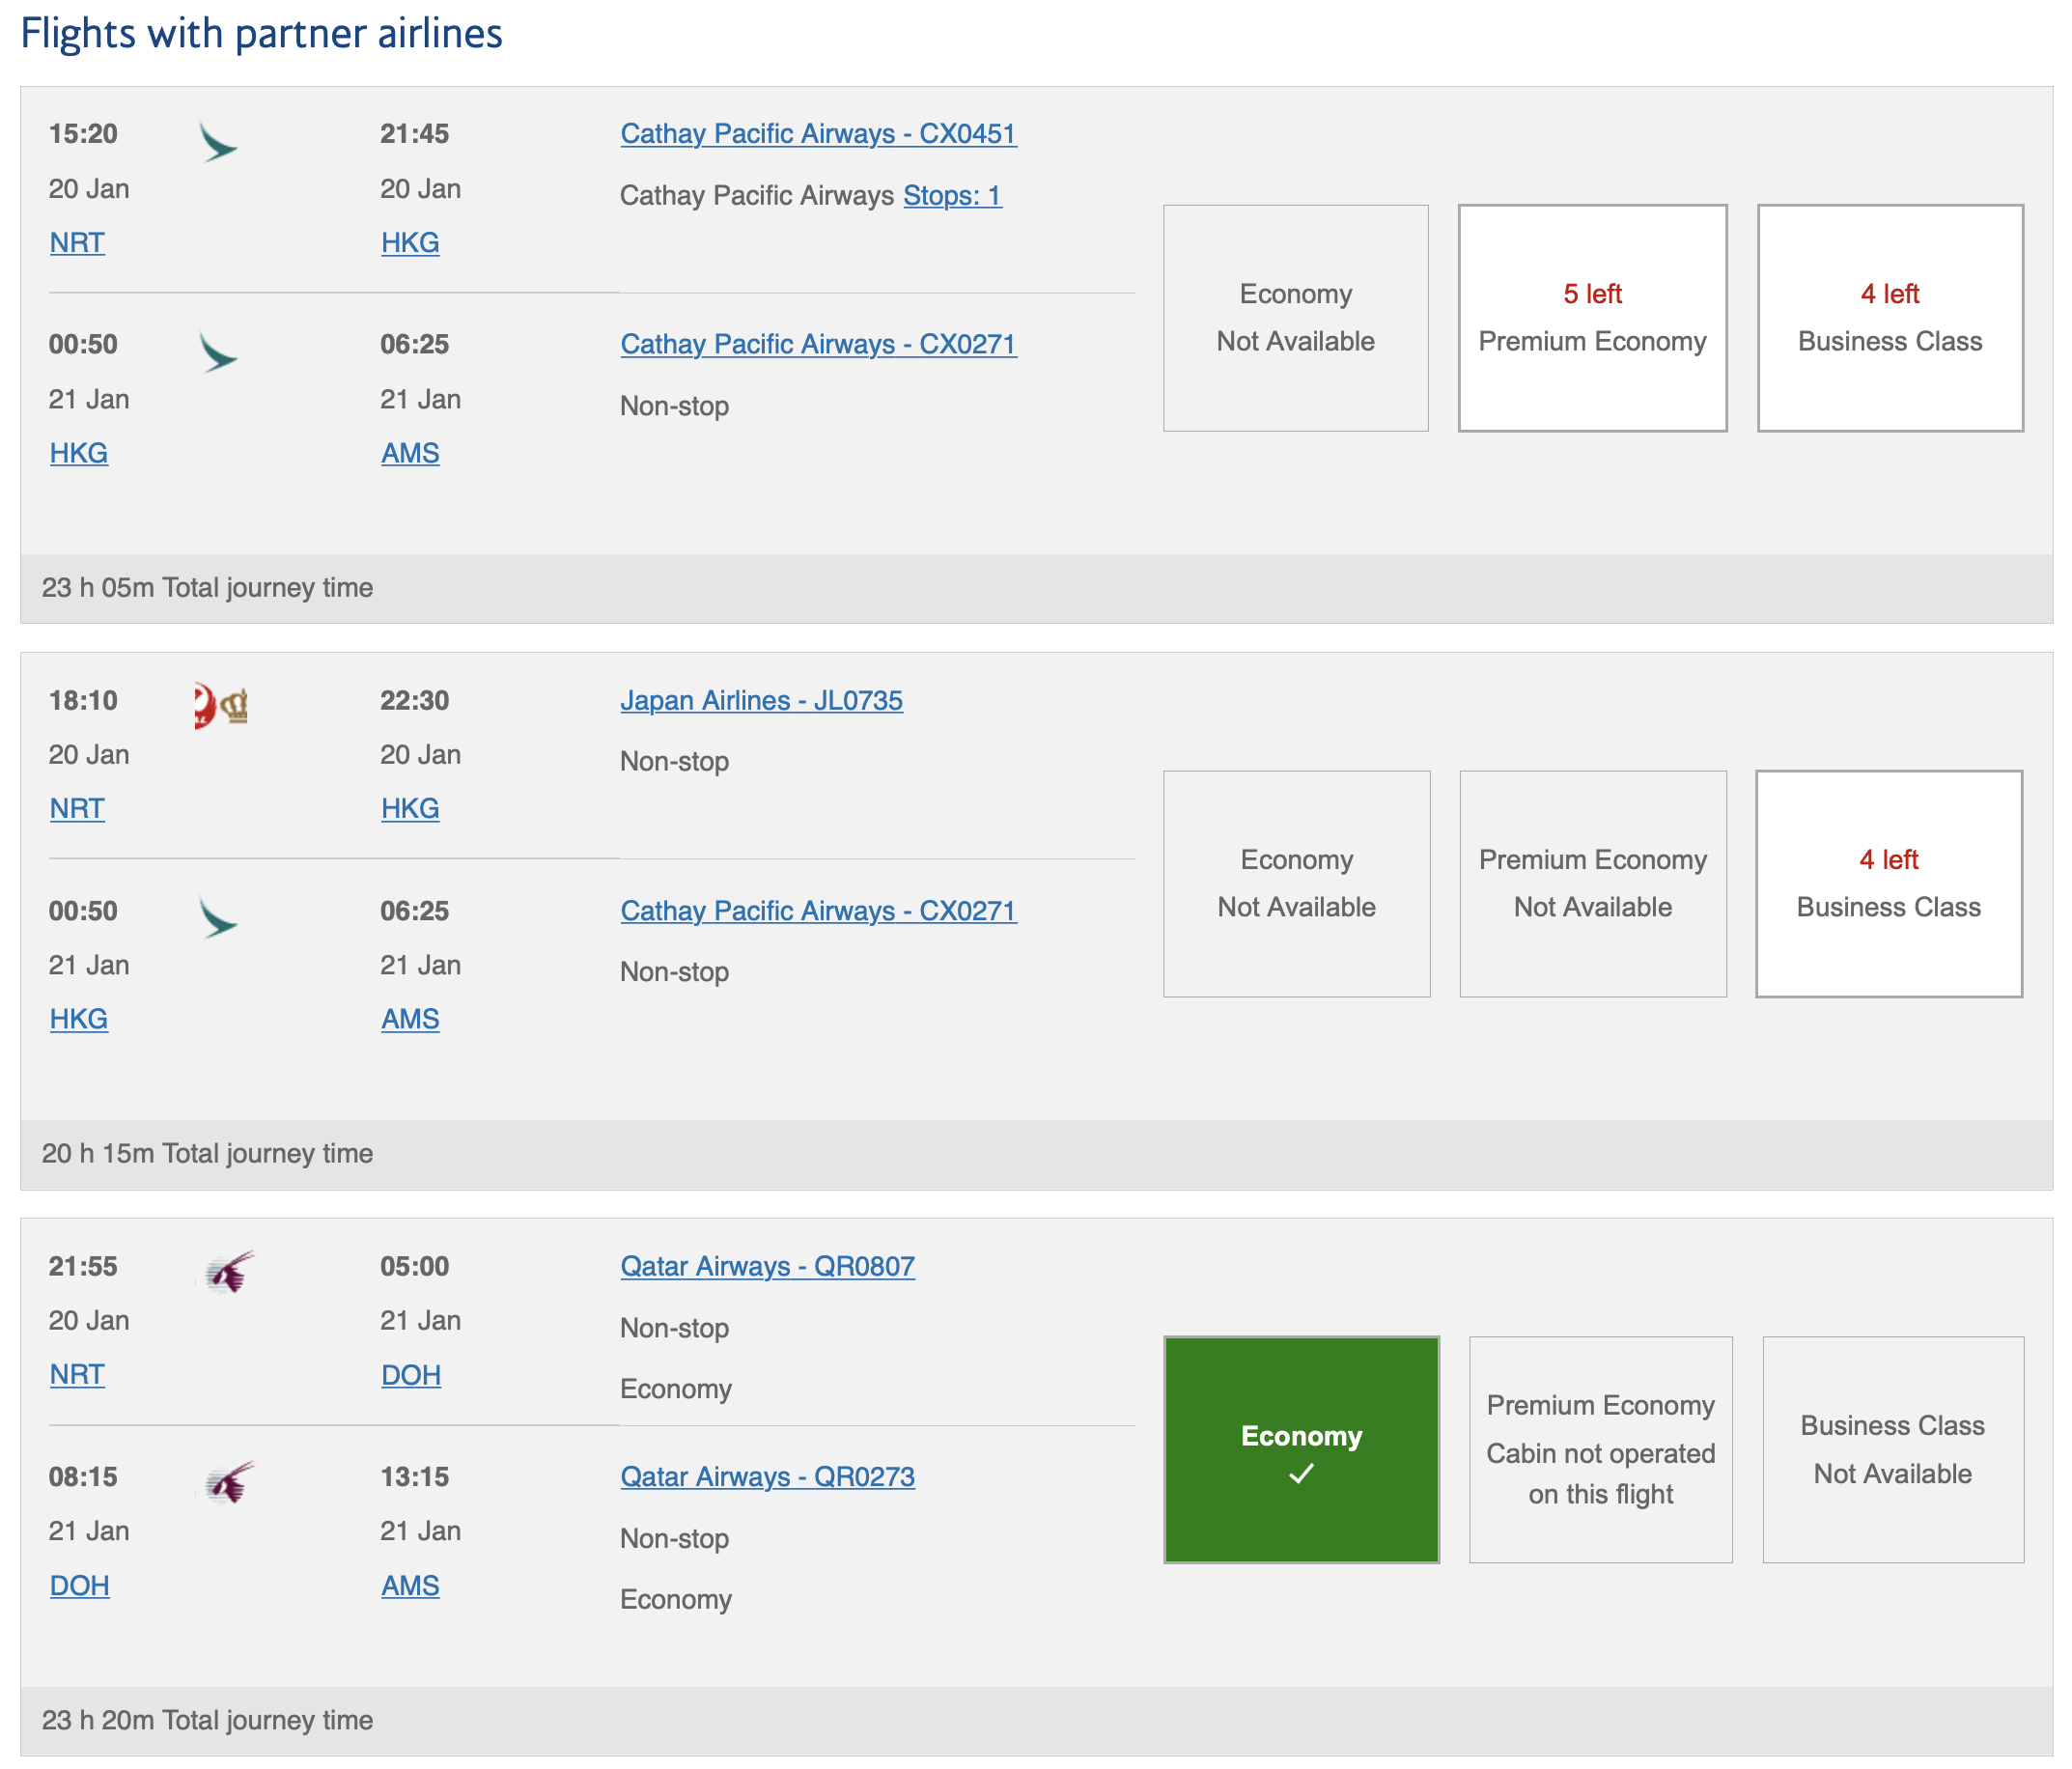This screenshot has width=2072, height=1769.
Task: Click AMS airport link in Qatar itinerary
Action: [409, 1586]
